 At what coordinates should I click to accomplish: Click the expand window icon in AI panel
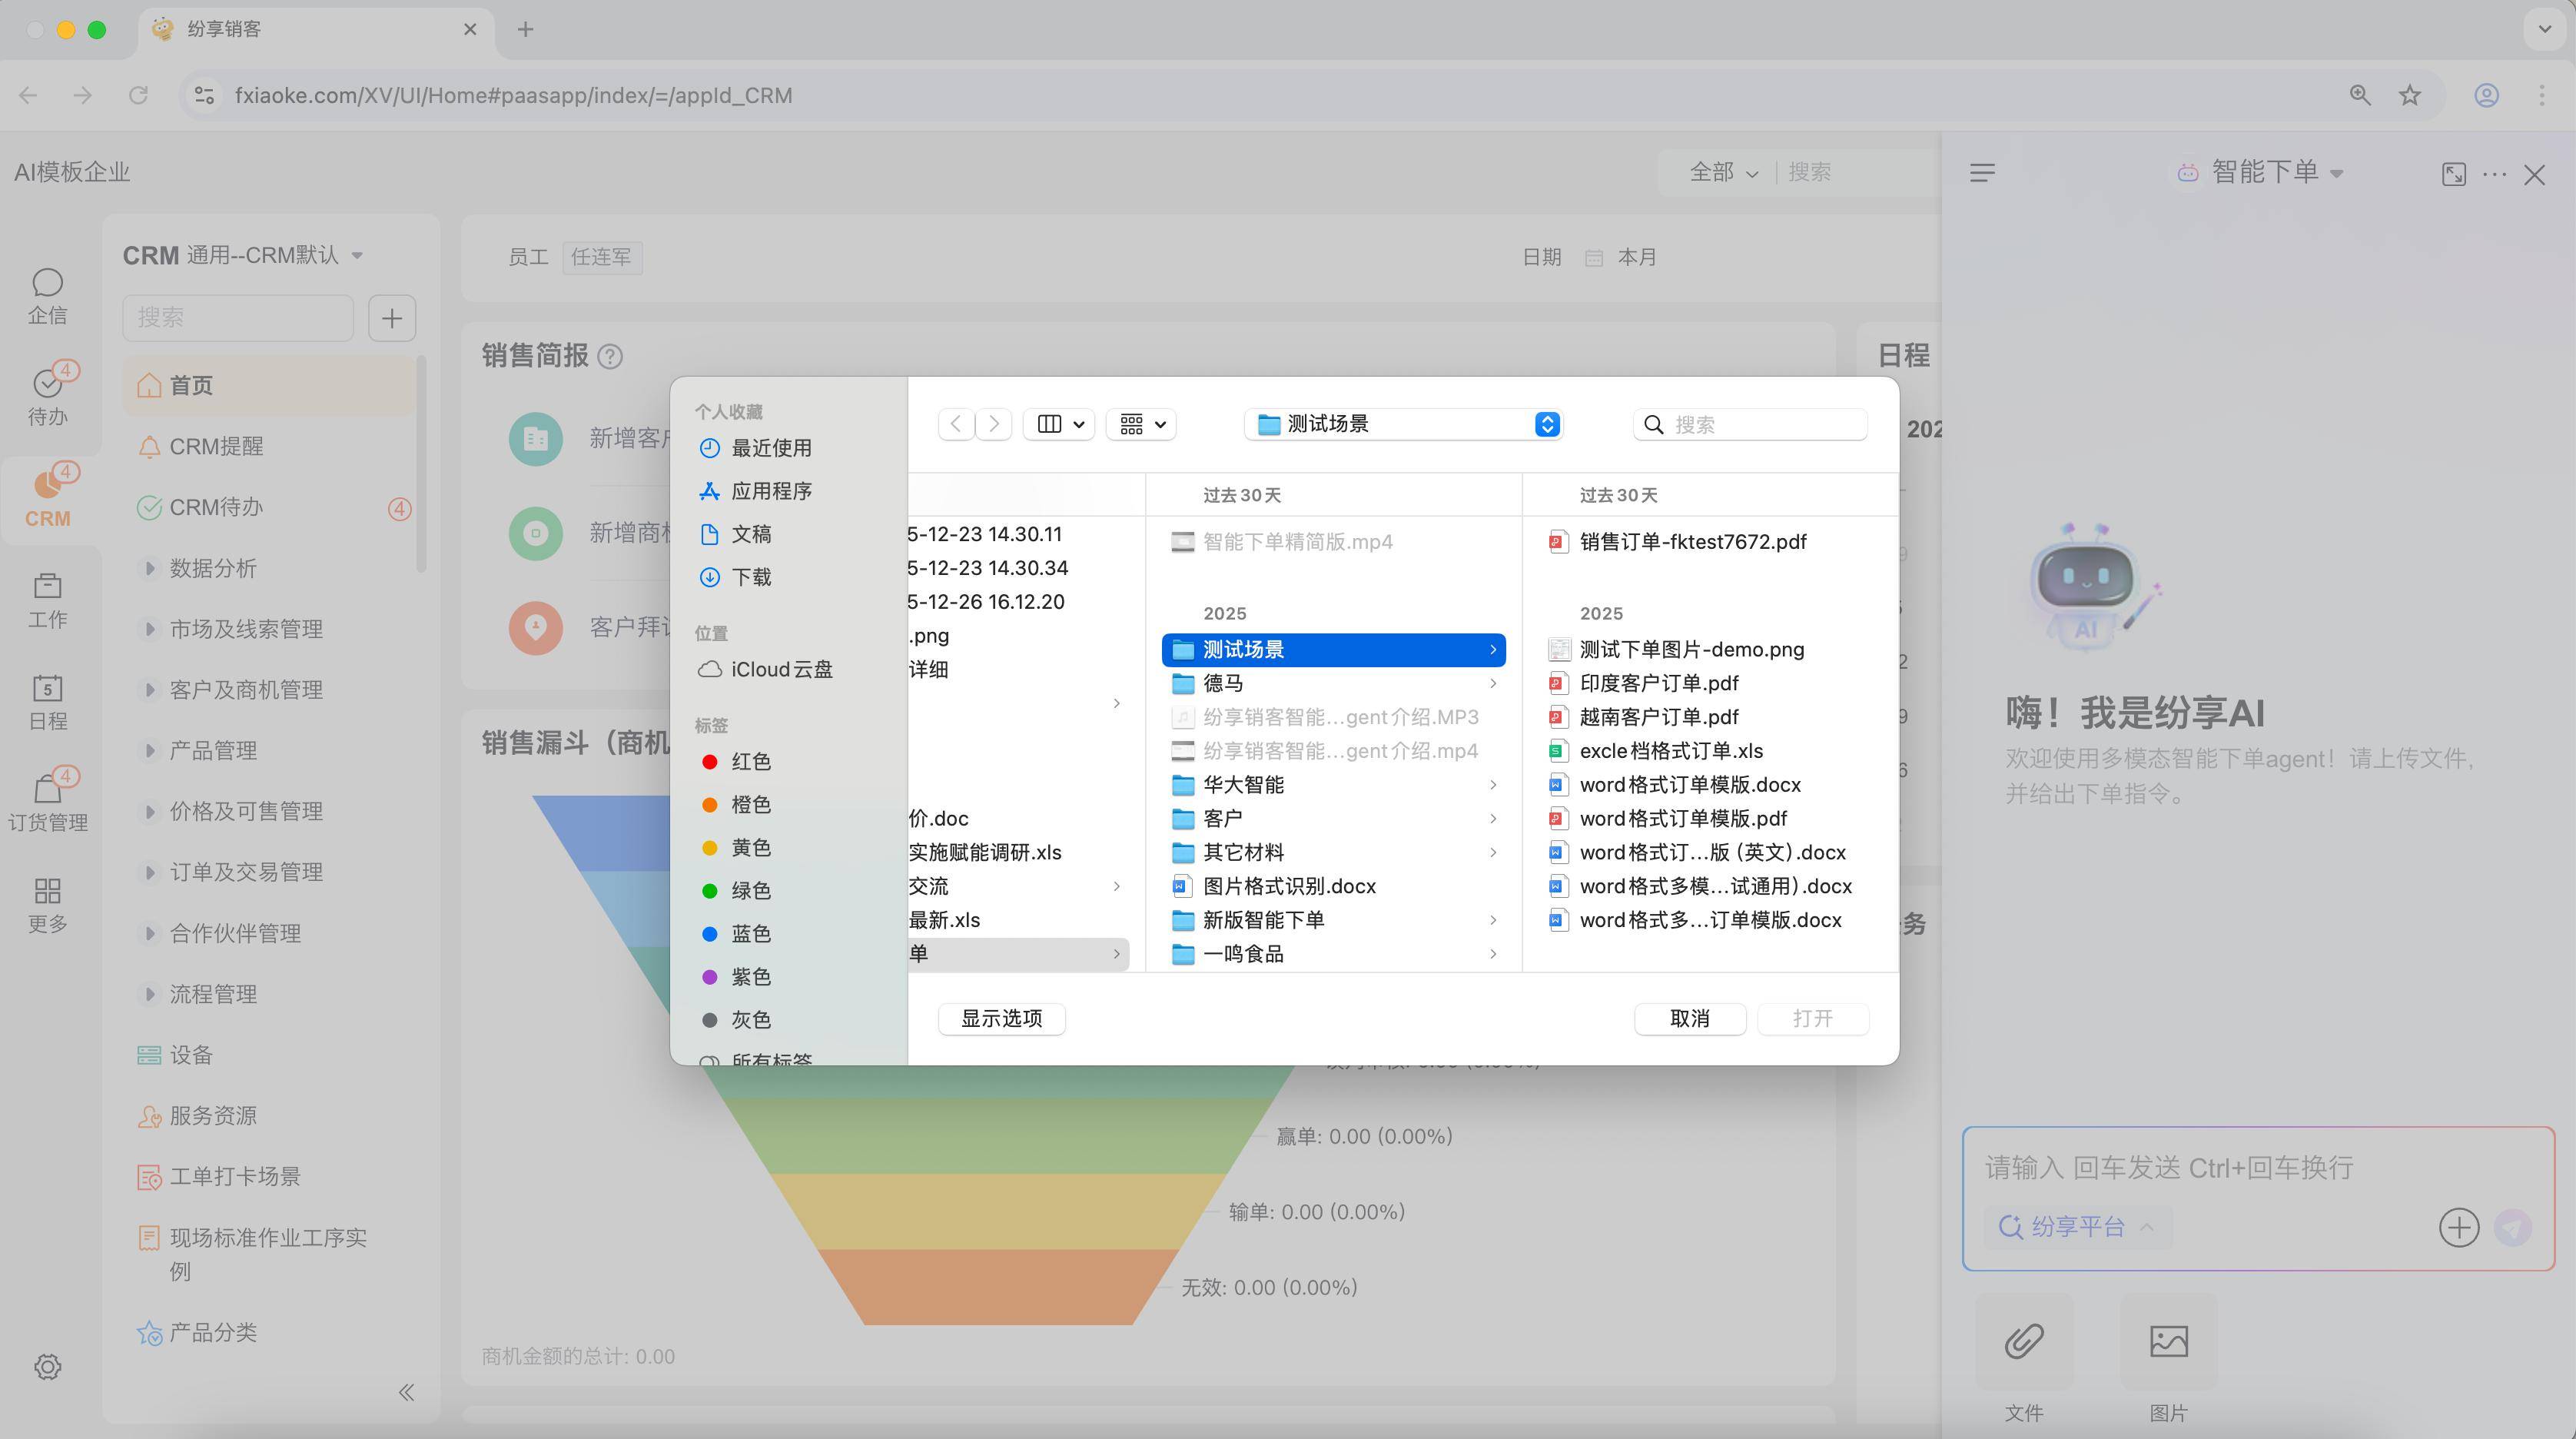2453,174
